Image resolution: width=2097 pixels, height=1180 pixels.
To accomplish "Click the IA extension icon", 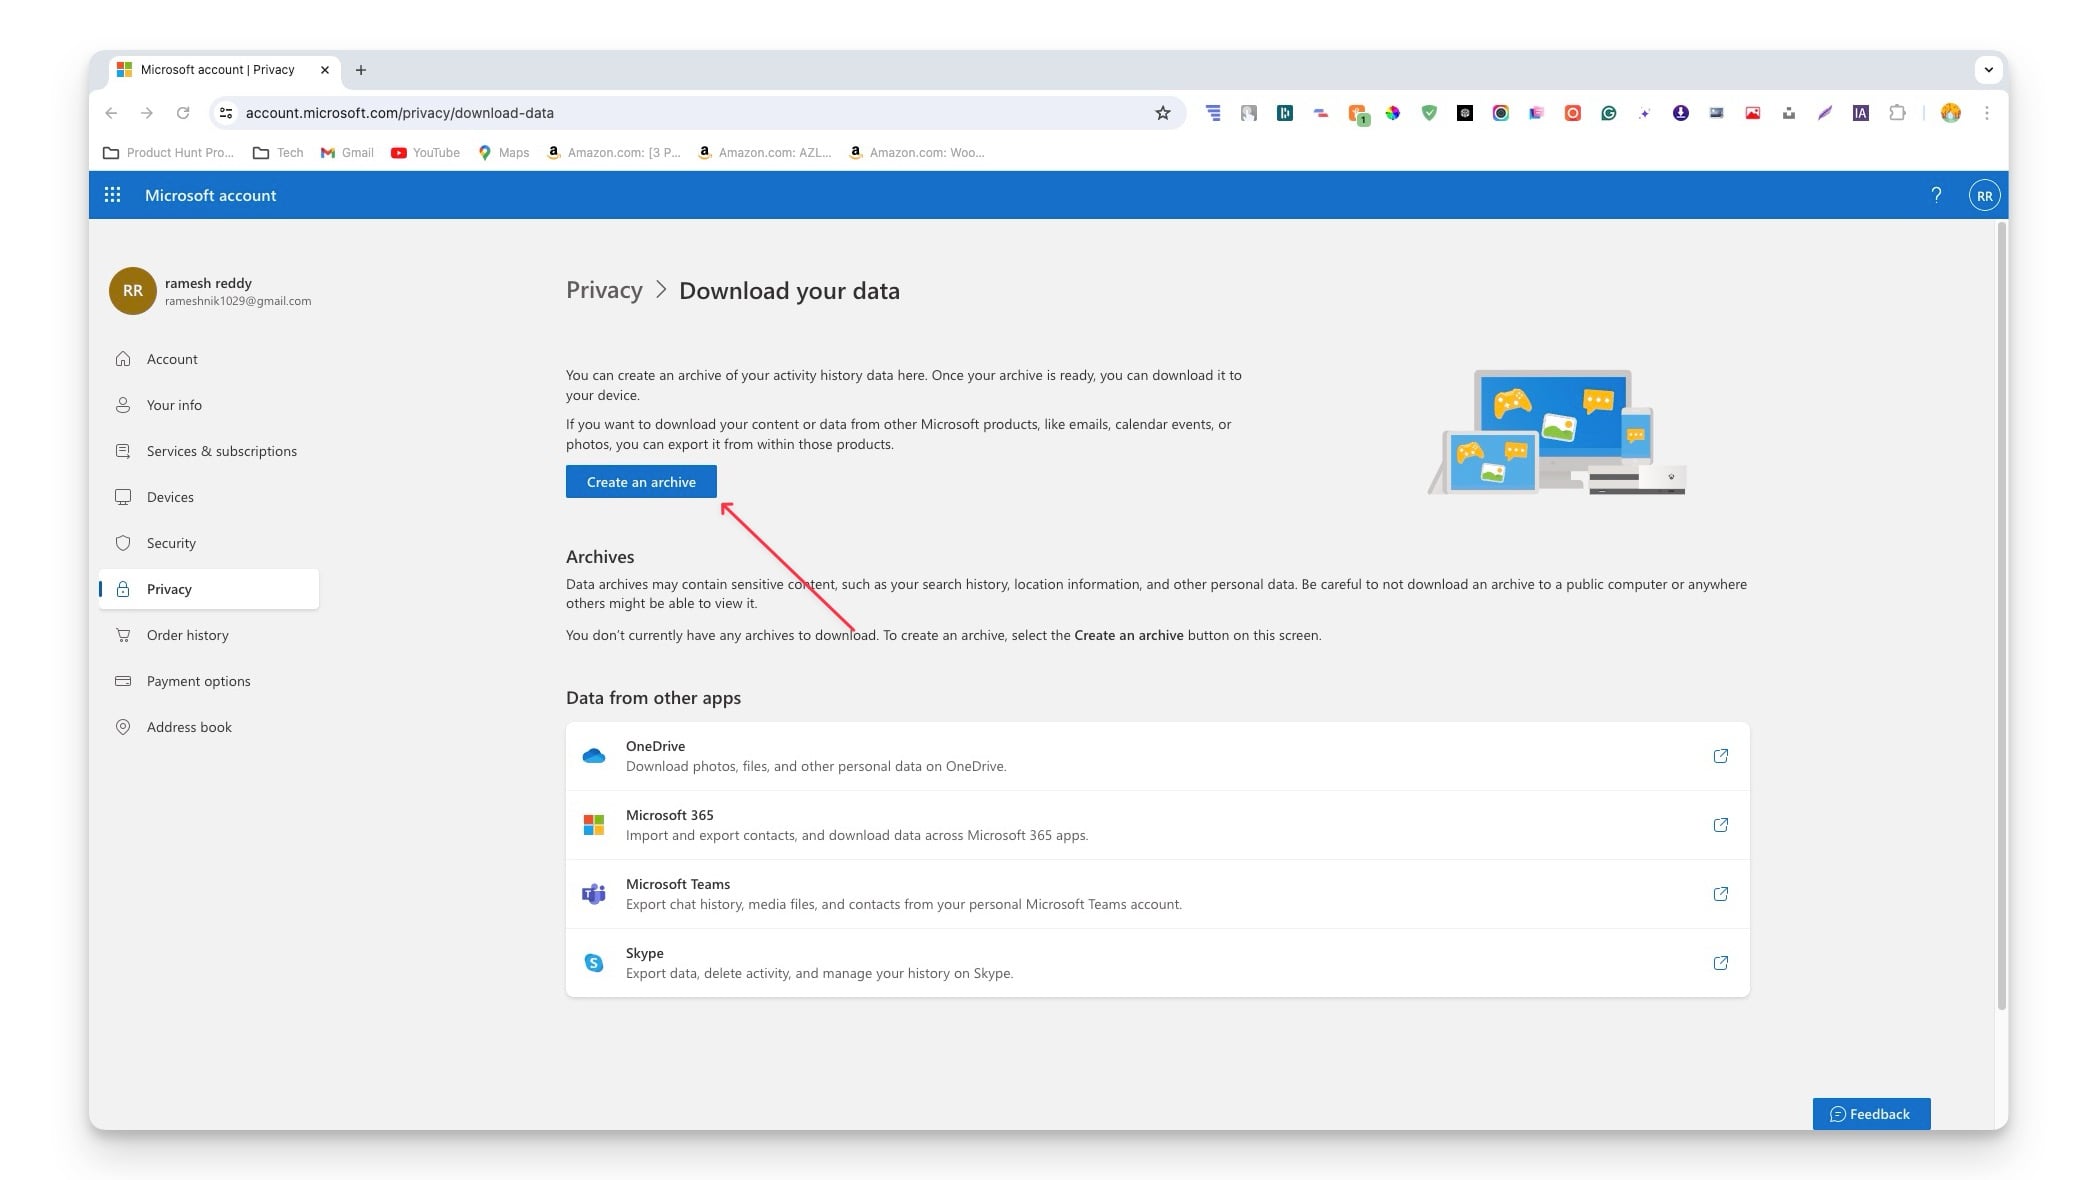I will tap(1860, 113).
